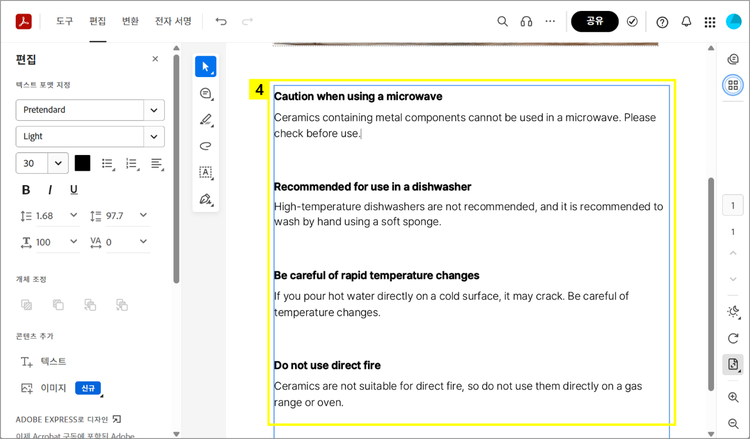Choose the add comment tool

tap(206, 93)
